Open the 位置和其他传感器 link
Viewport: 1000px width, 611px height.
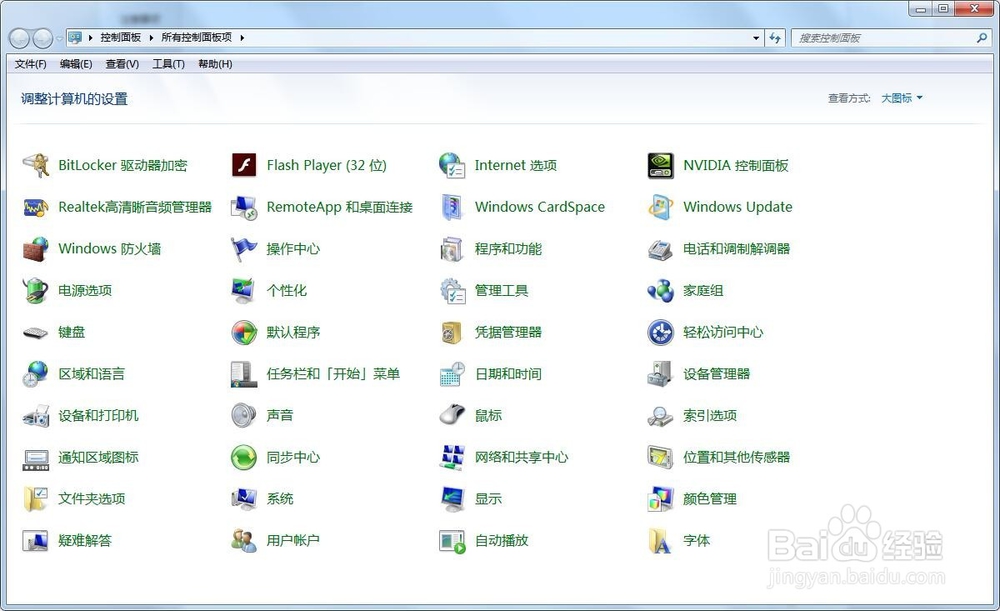pos(737,457)
